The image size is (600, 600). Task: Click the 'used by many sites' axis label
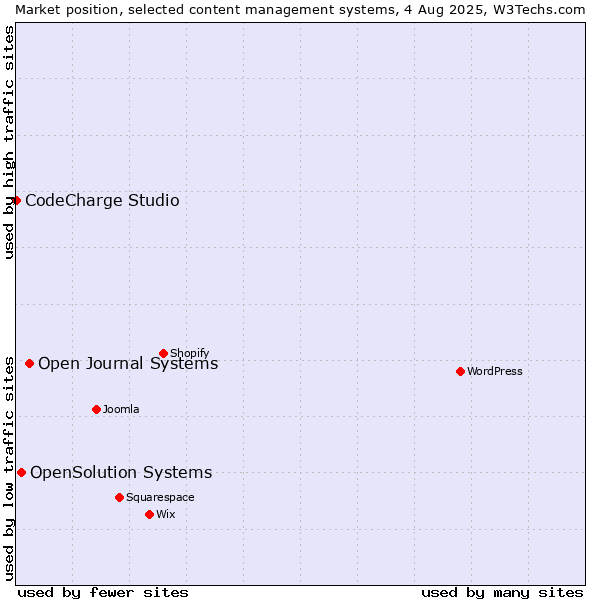[502, 593]
